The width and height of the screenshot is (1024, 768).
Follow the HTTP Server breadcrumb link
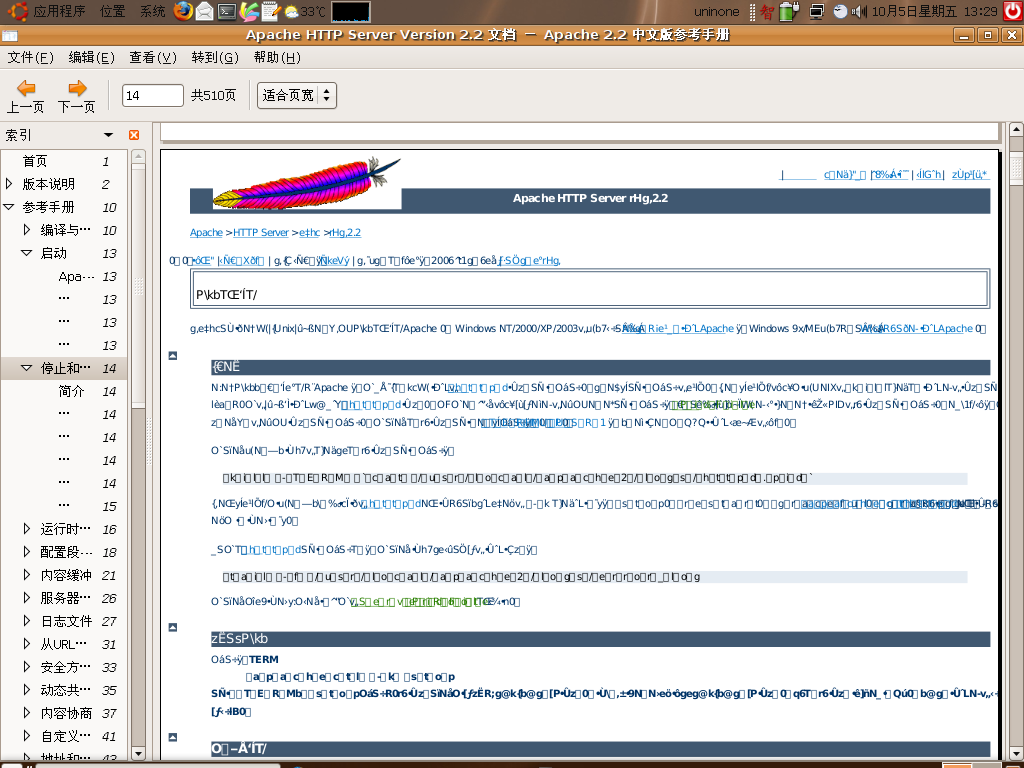(x=261, y=232)
